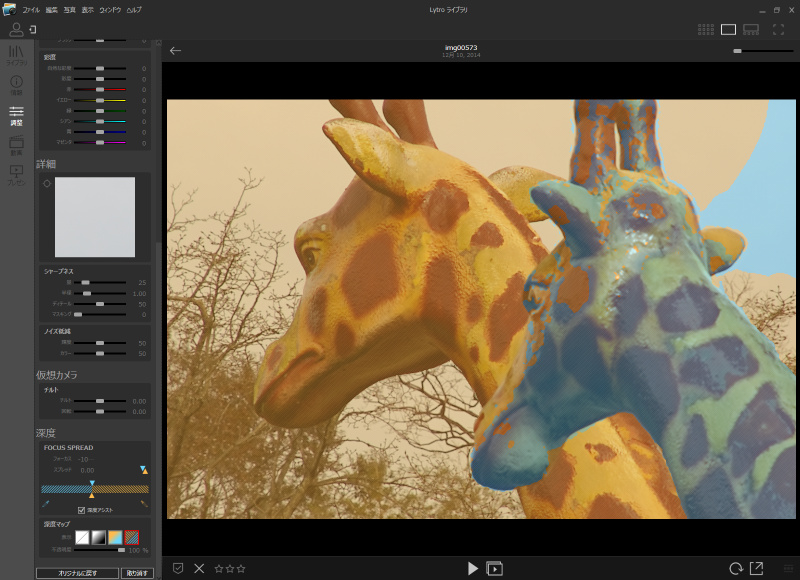Toggle the 深度アシスト checkbox
The image size is (800, 580).
tap(81, 510)
